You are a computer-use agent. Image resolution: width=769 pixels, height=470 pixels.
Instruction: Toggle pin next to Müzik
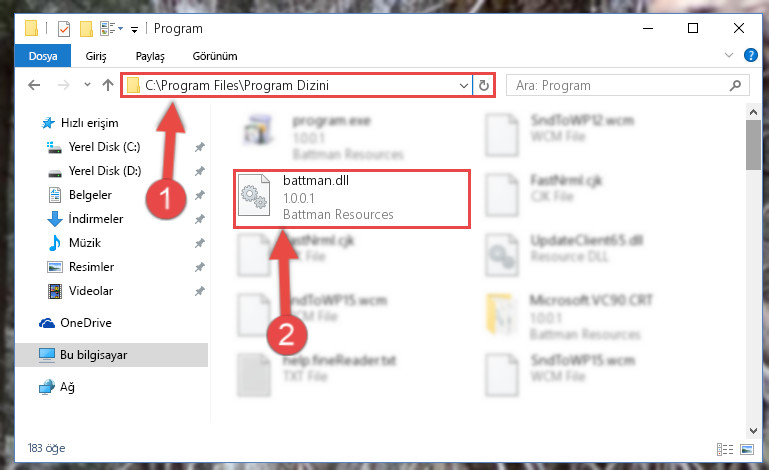point(200,243)
